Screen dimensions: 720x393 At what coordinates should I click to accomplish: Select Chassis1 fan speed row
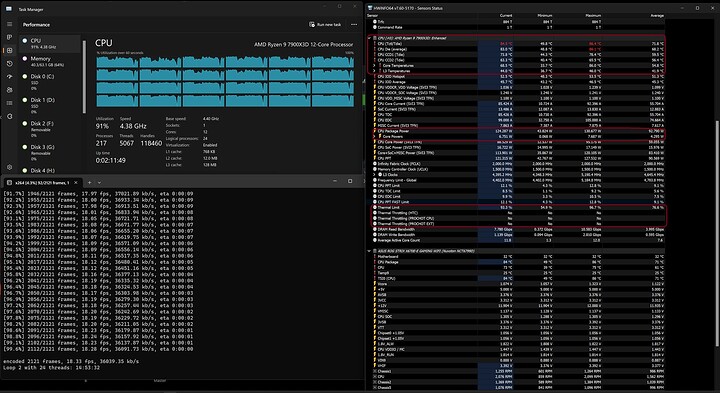[517, 371]
